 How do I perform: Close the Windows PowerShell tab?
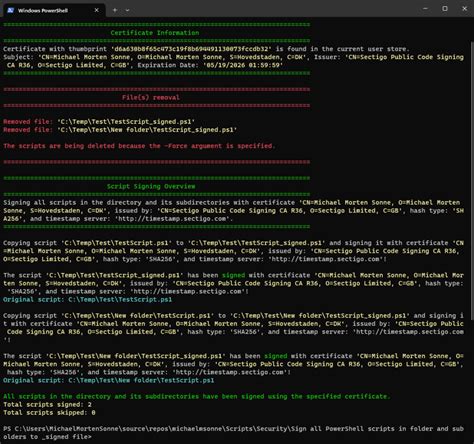pyautogui.click(x=96, y=10)
